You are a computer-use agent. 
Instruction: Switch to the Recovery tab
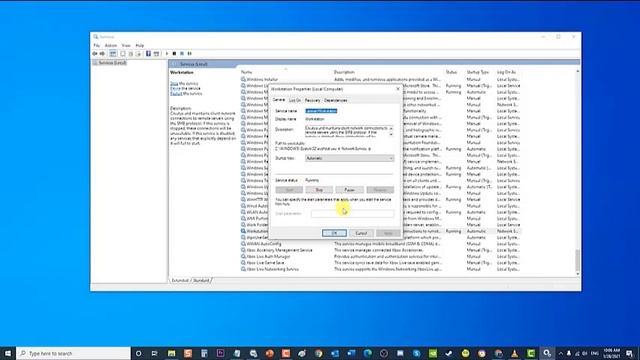pyautogui.click(x=313, y=100)
